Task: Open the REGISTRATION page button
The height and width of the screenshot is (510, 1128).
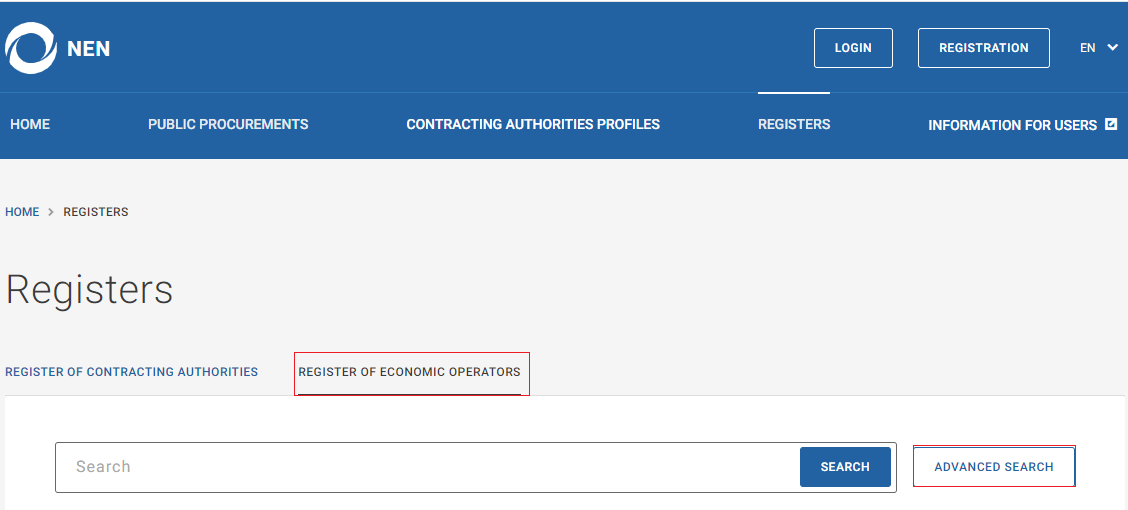Action: [x=983, y=48]
